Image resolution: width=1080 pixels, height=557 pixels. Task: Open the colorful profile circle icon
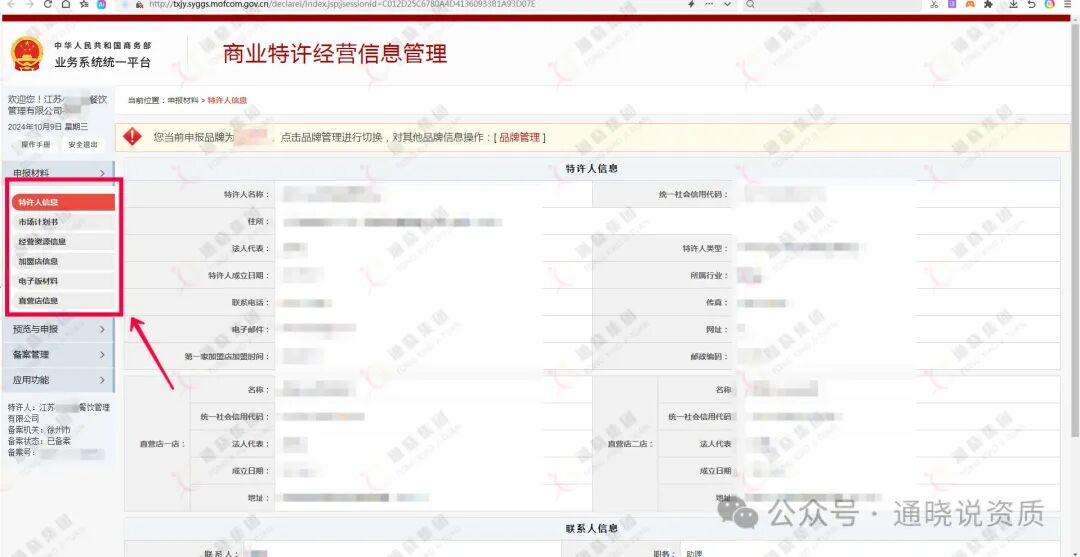point(1050,4)
